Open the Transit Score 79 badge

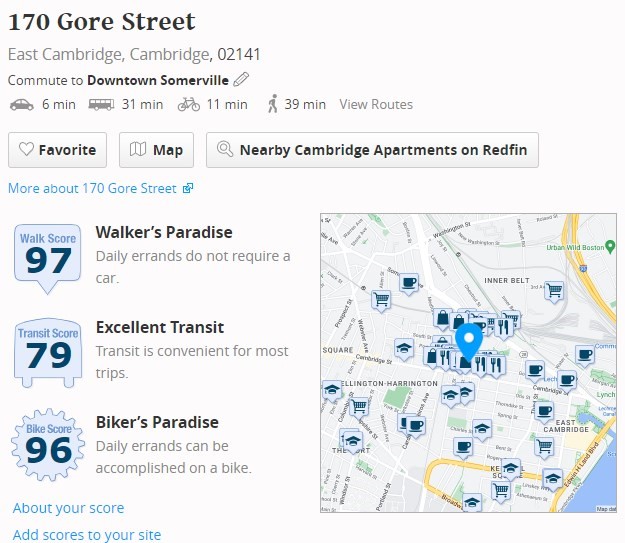48,352
